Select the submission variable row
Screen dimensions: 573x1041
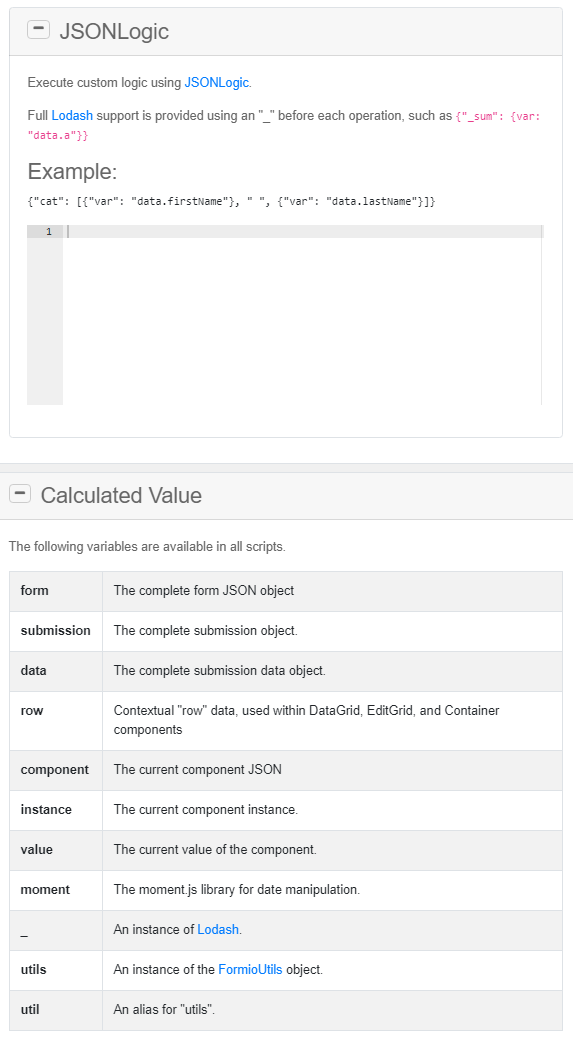(x=286, y=631)
